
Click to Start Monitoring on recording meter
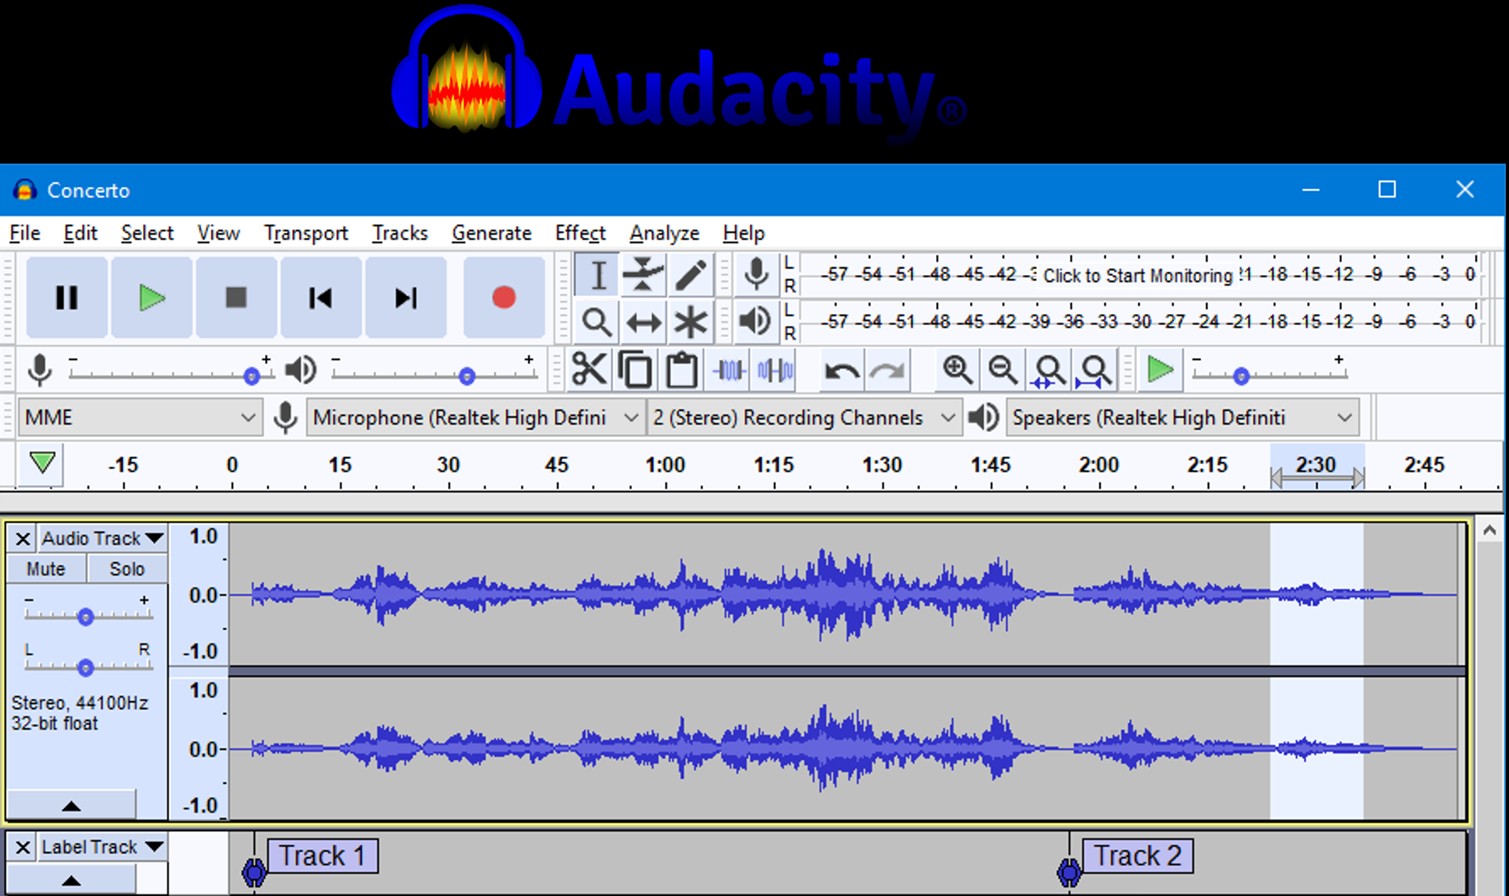click(x=1138, y=275)
